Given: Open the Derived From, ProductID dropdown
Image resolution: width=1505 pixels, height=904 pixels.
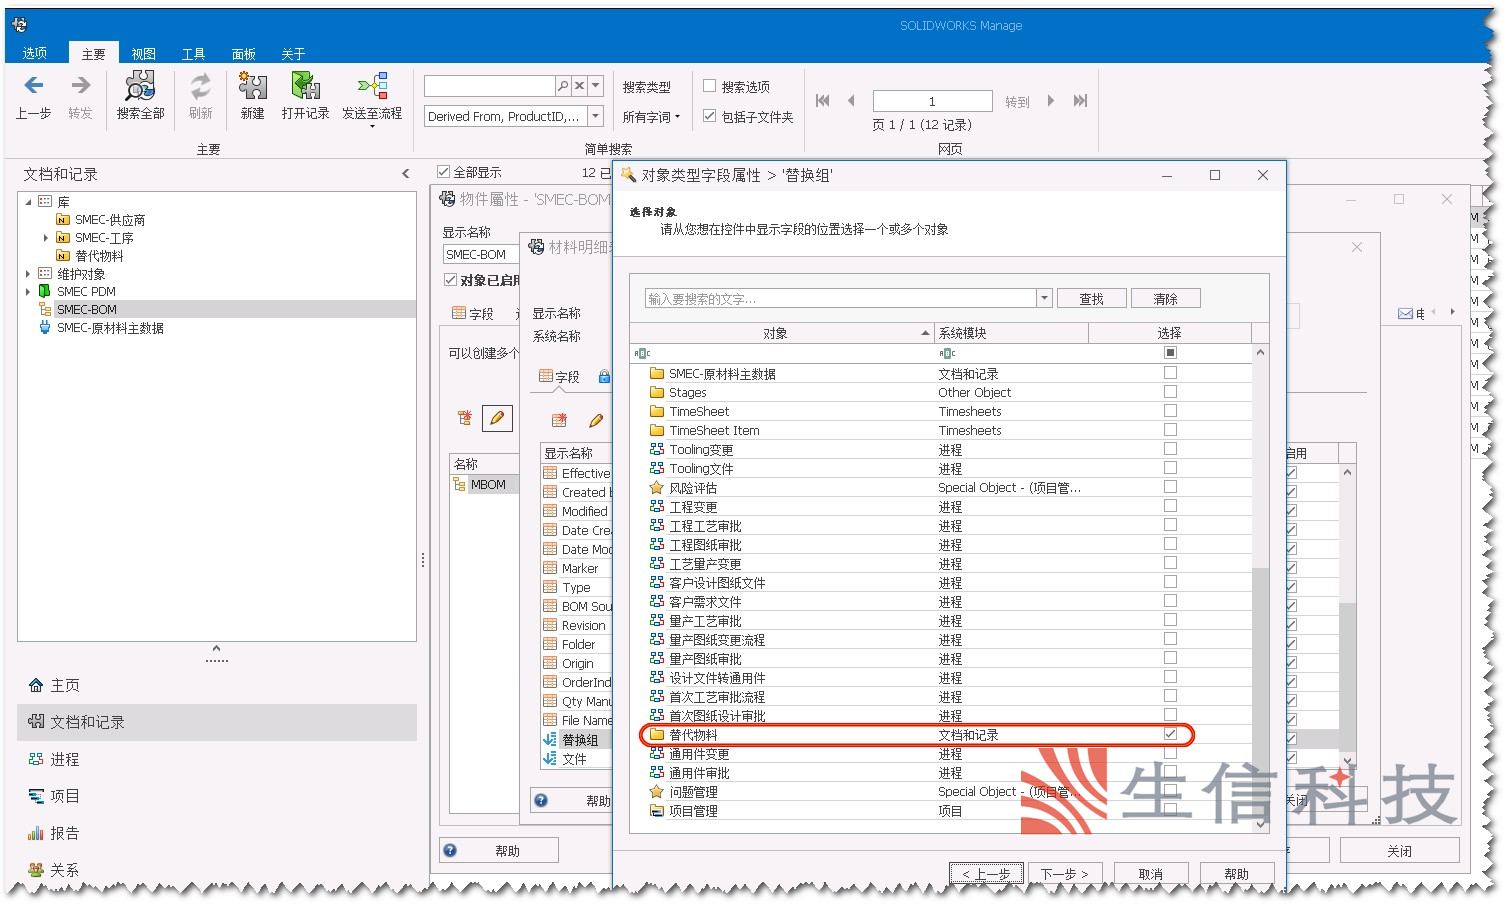Looking at the screenshot, I should [595, 116].
